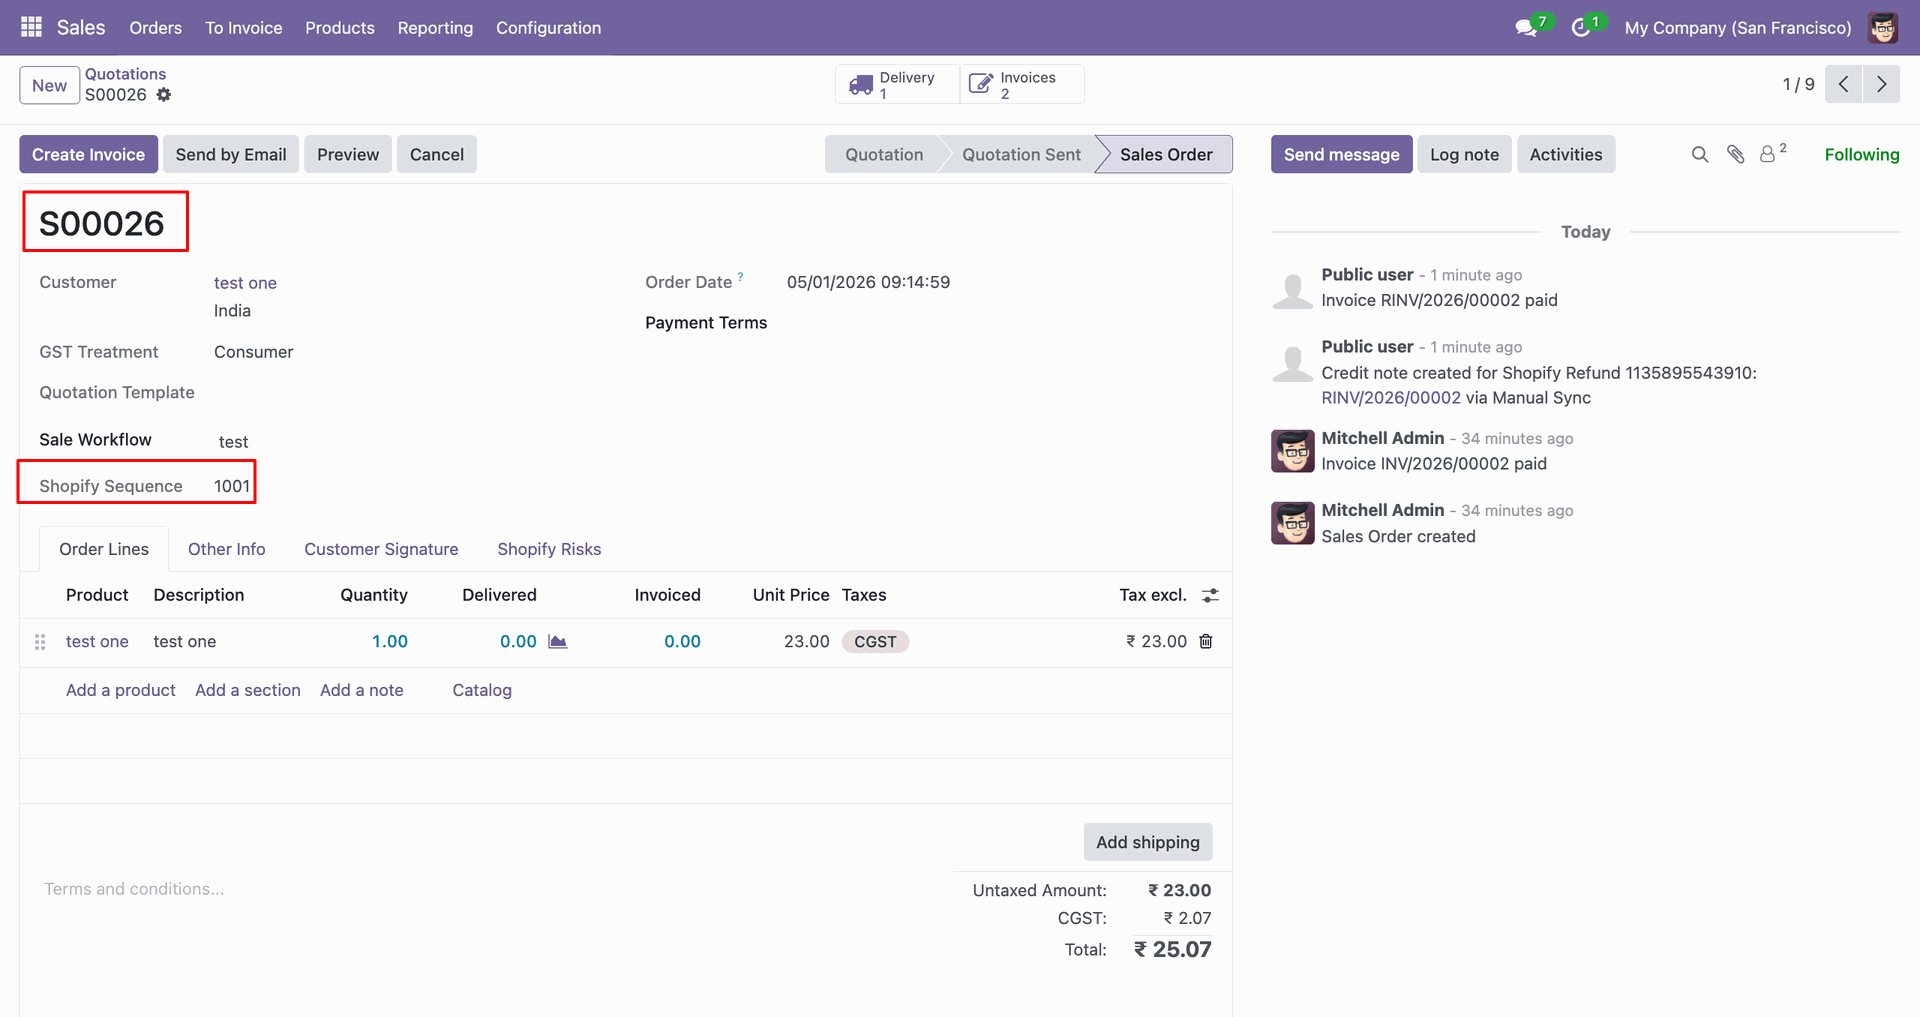Screen dimensions: 1920x1017
Task: Open the My Company (San Francisco) switcher
Action: coord(1738,28)
